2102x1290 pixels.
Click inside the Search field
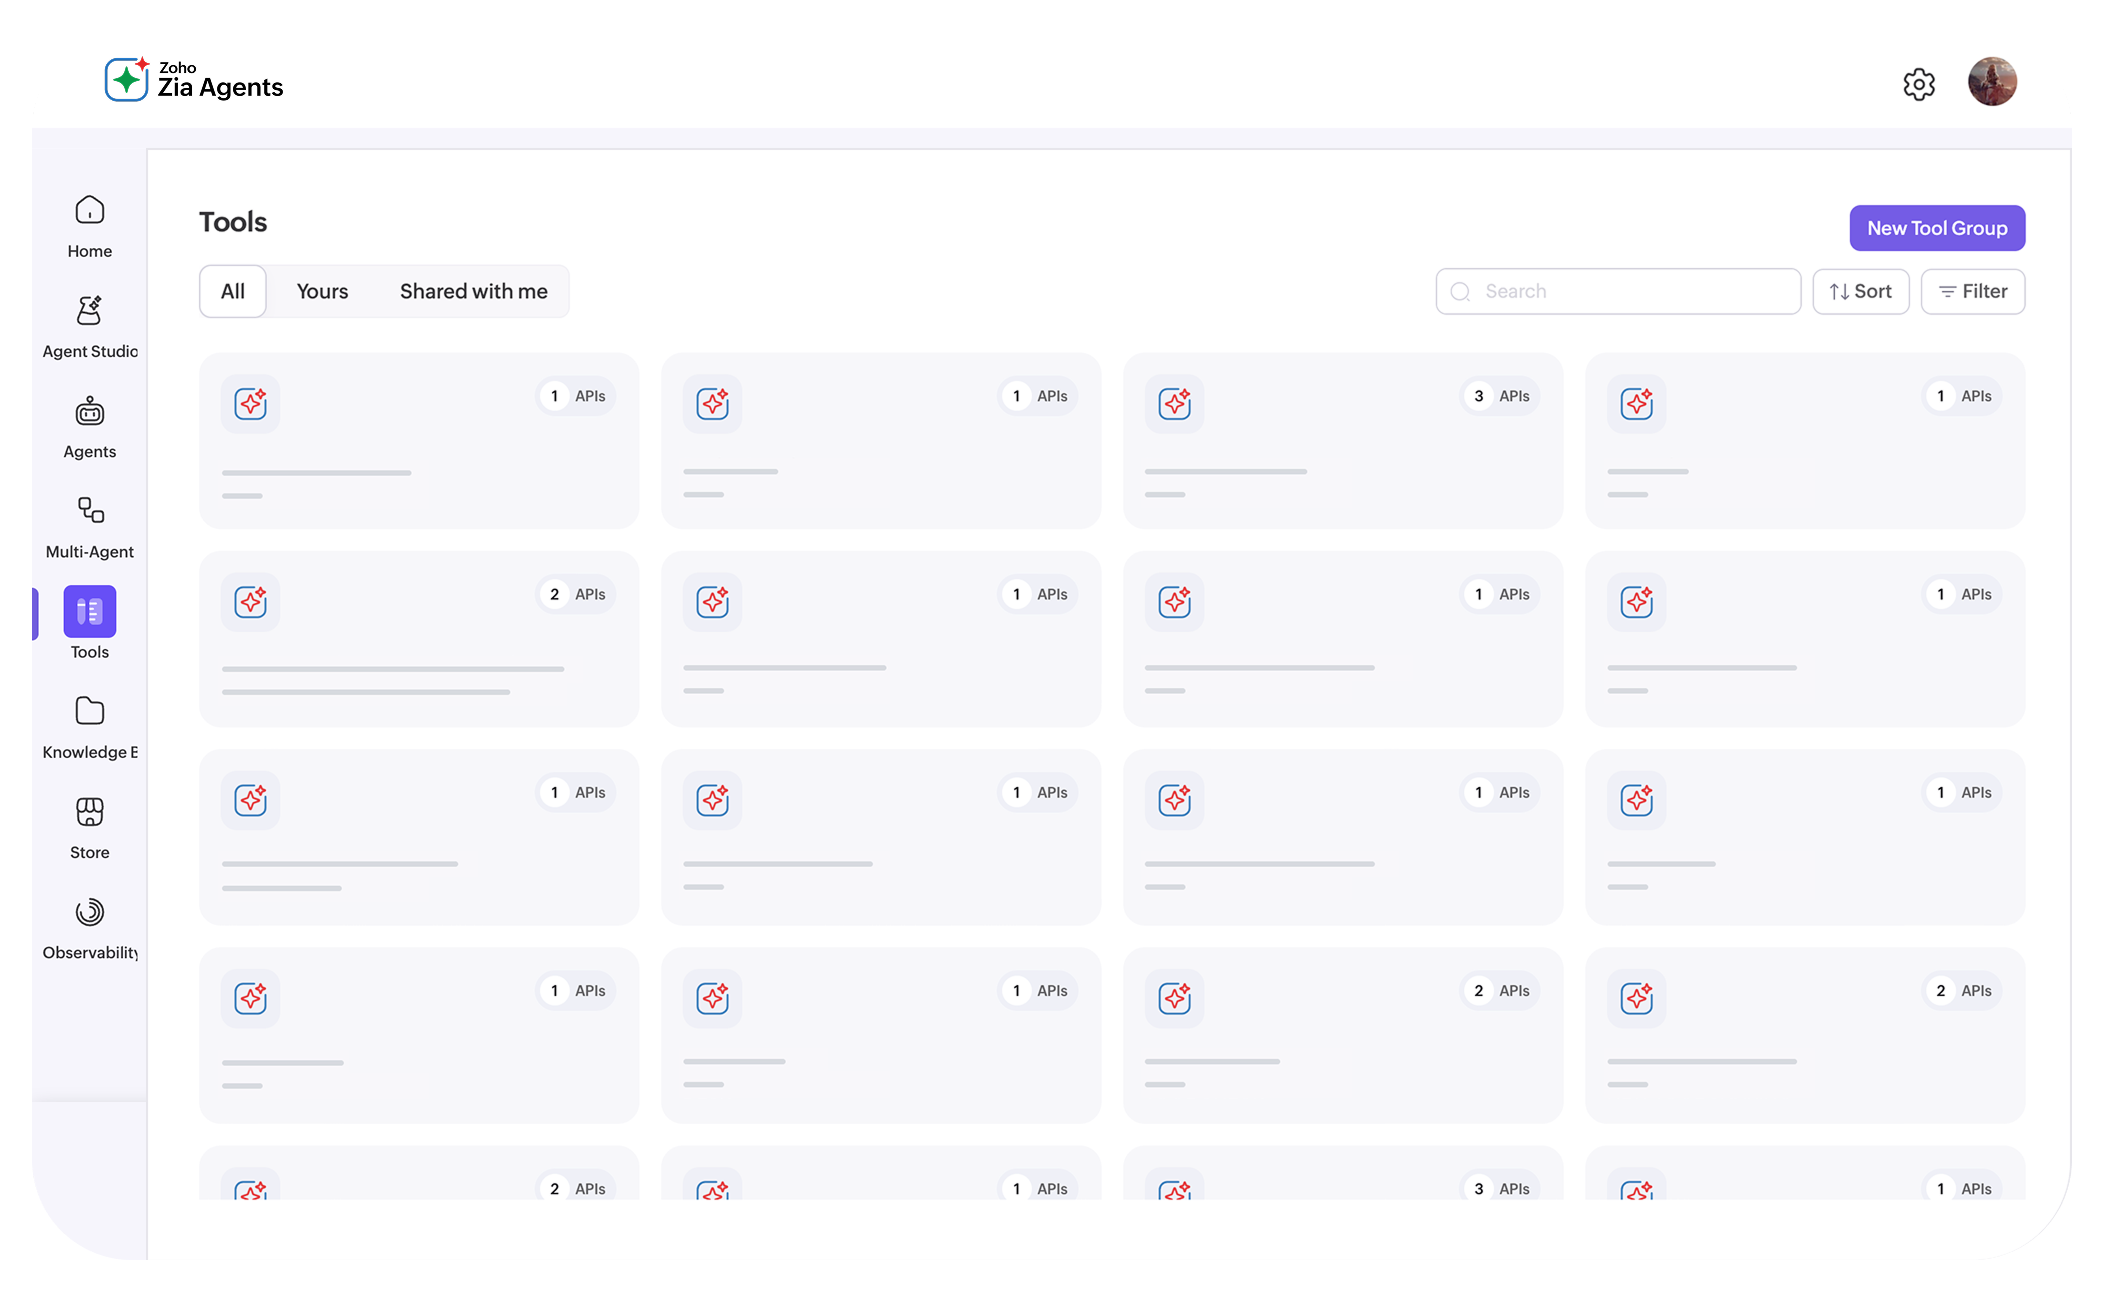coord(1618,291)
